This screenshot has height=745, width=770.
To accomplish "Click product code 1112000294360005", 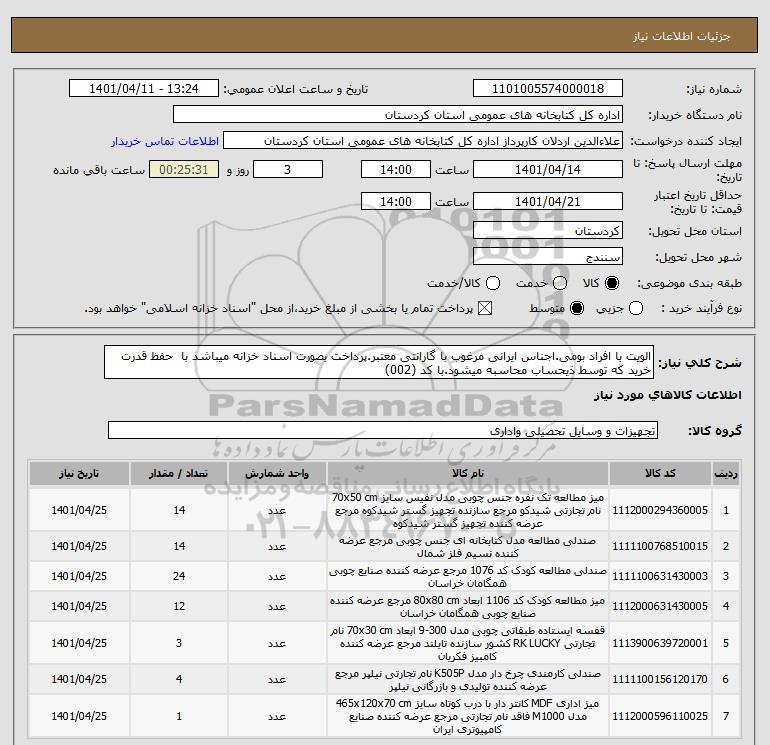I will 660,510.
